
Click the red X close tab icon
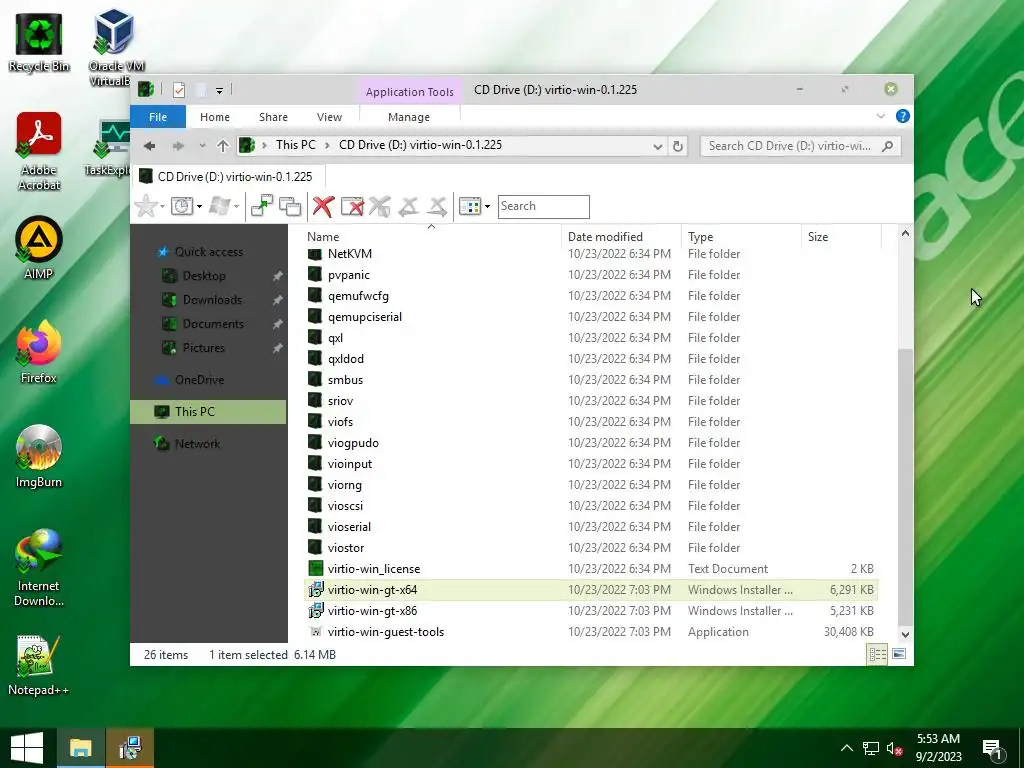click(323, 206)
